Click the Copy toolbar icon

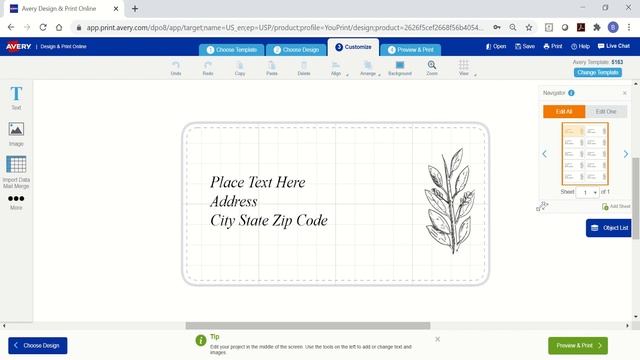(x=240, y=68)
